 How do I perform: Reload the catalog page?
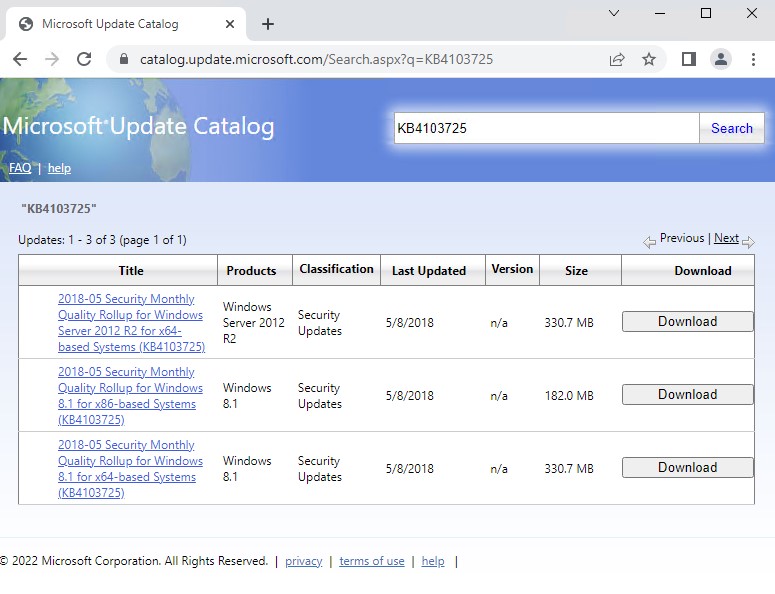84,59
